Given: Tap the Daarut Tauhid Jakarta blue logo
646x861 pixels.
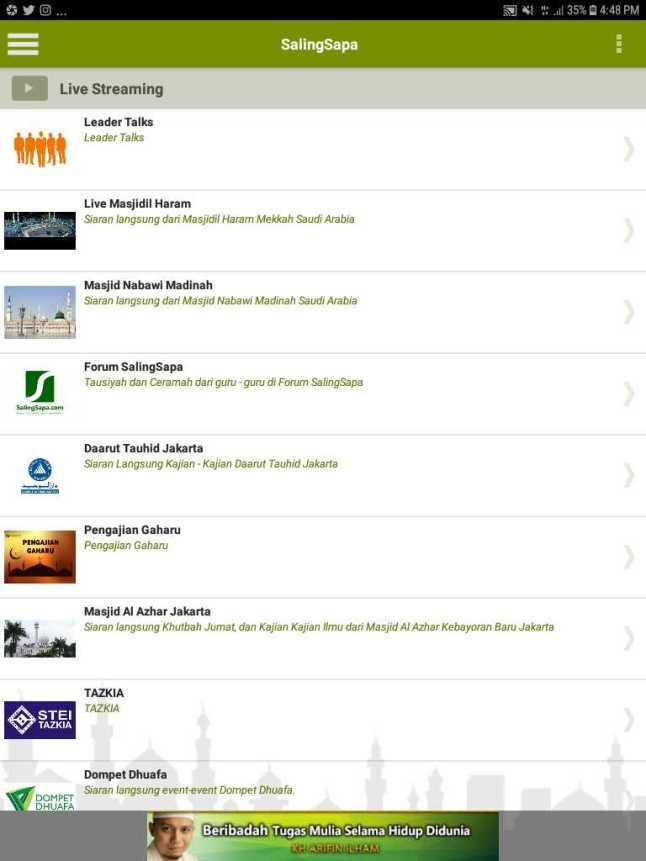Looking at the screenshot, I should click(x=40, y=476).
